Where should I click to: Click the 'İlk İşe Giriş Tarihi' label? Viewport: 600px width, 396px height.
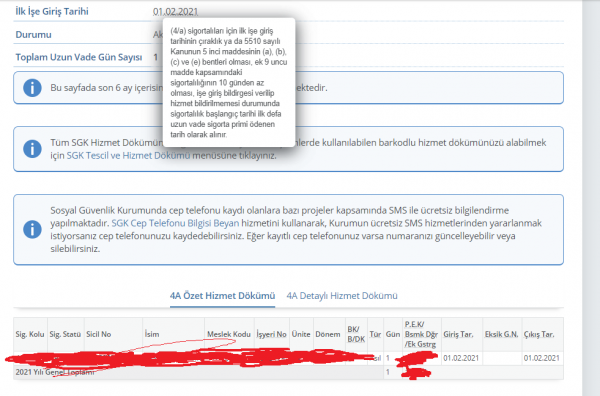(x=52, y=11)
